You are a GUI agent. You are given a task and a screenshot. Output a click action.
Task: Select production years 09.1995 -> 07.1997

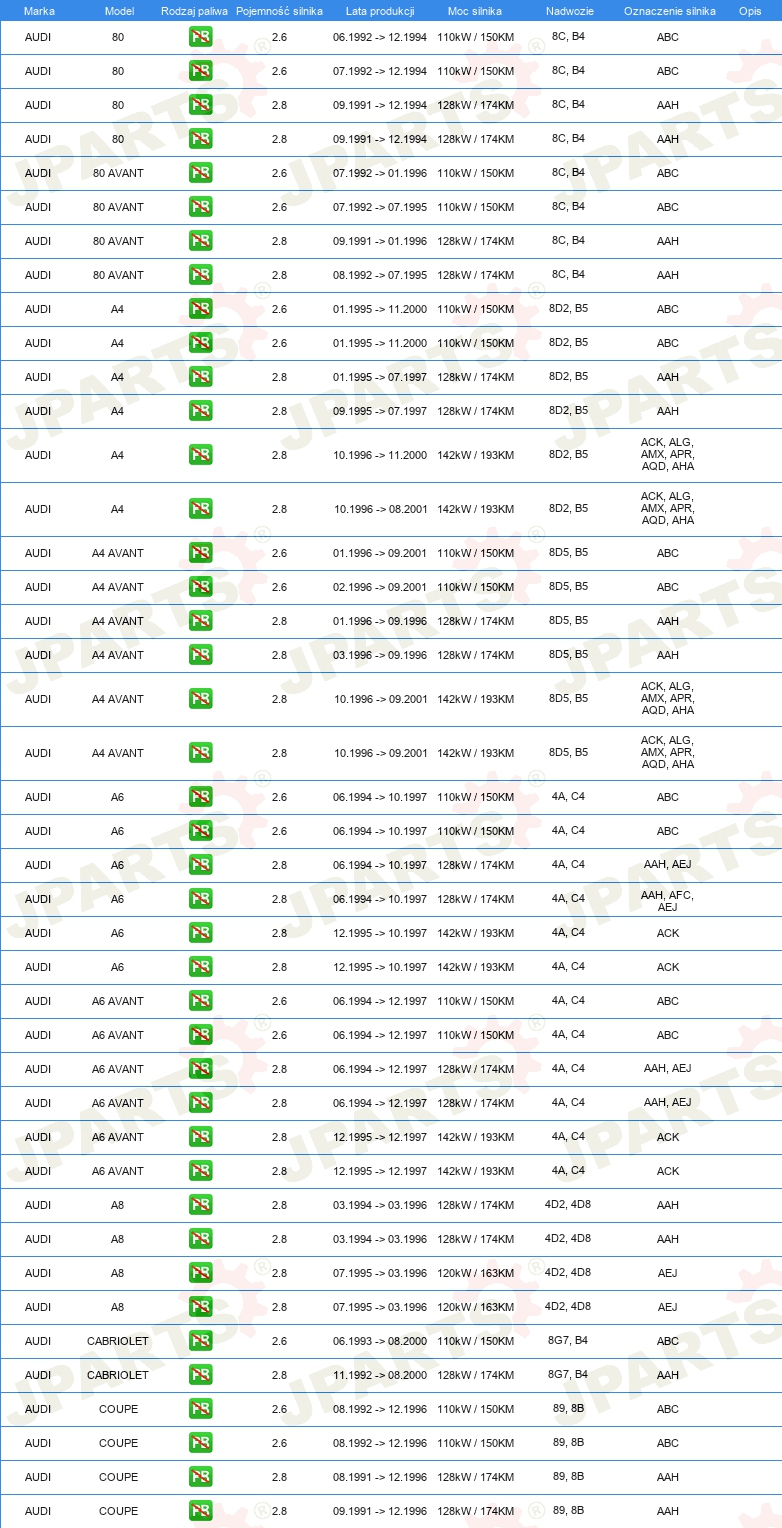click(x=380, y=411)
